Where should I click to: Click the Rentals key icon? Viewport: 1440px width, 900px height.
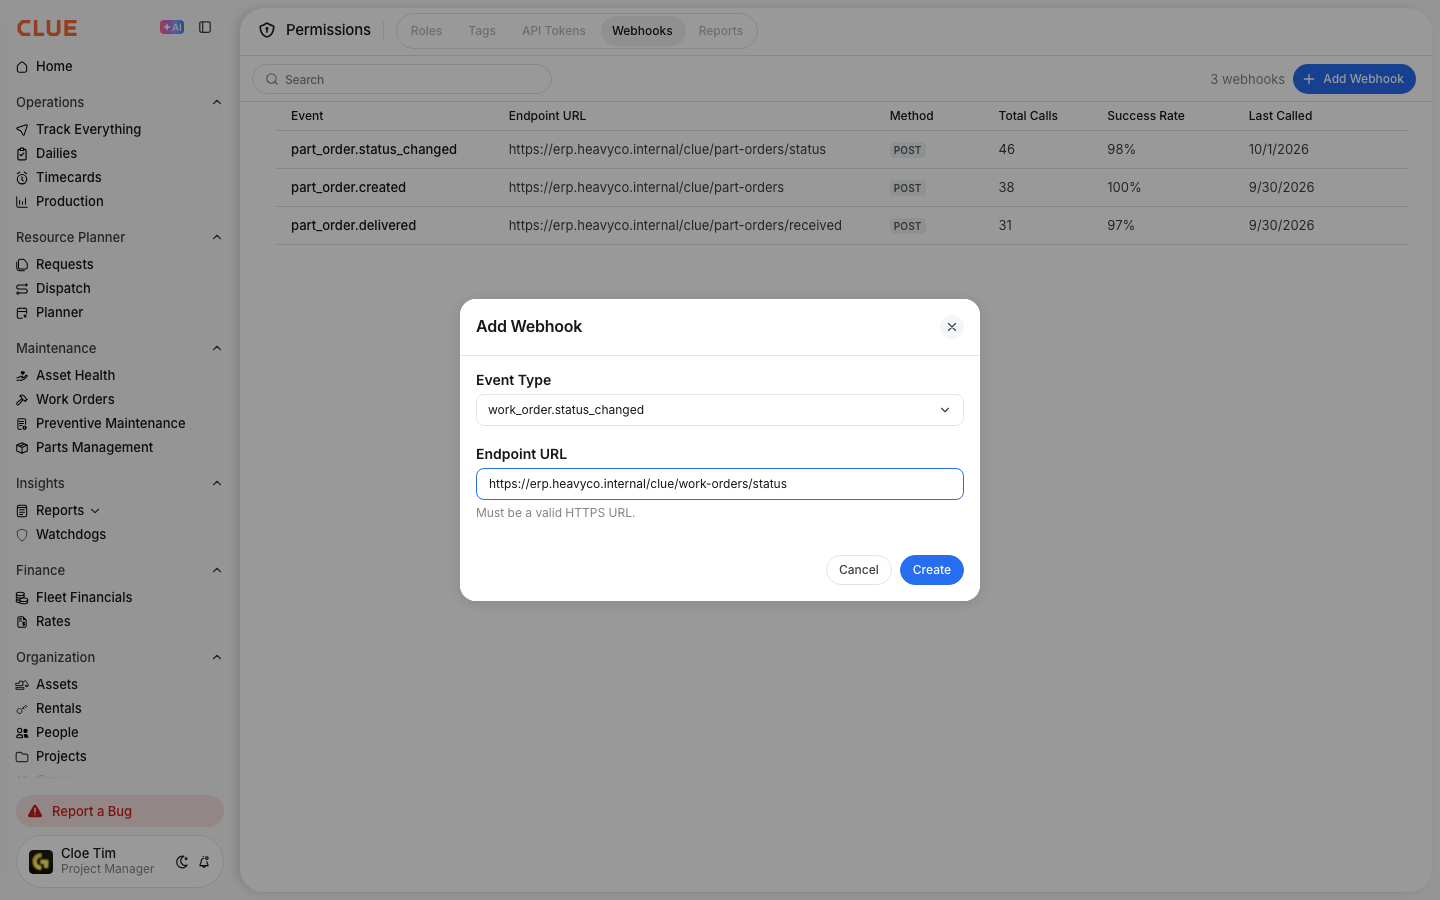[22, 709]
